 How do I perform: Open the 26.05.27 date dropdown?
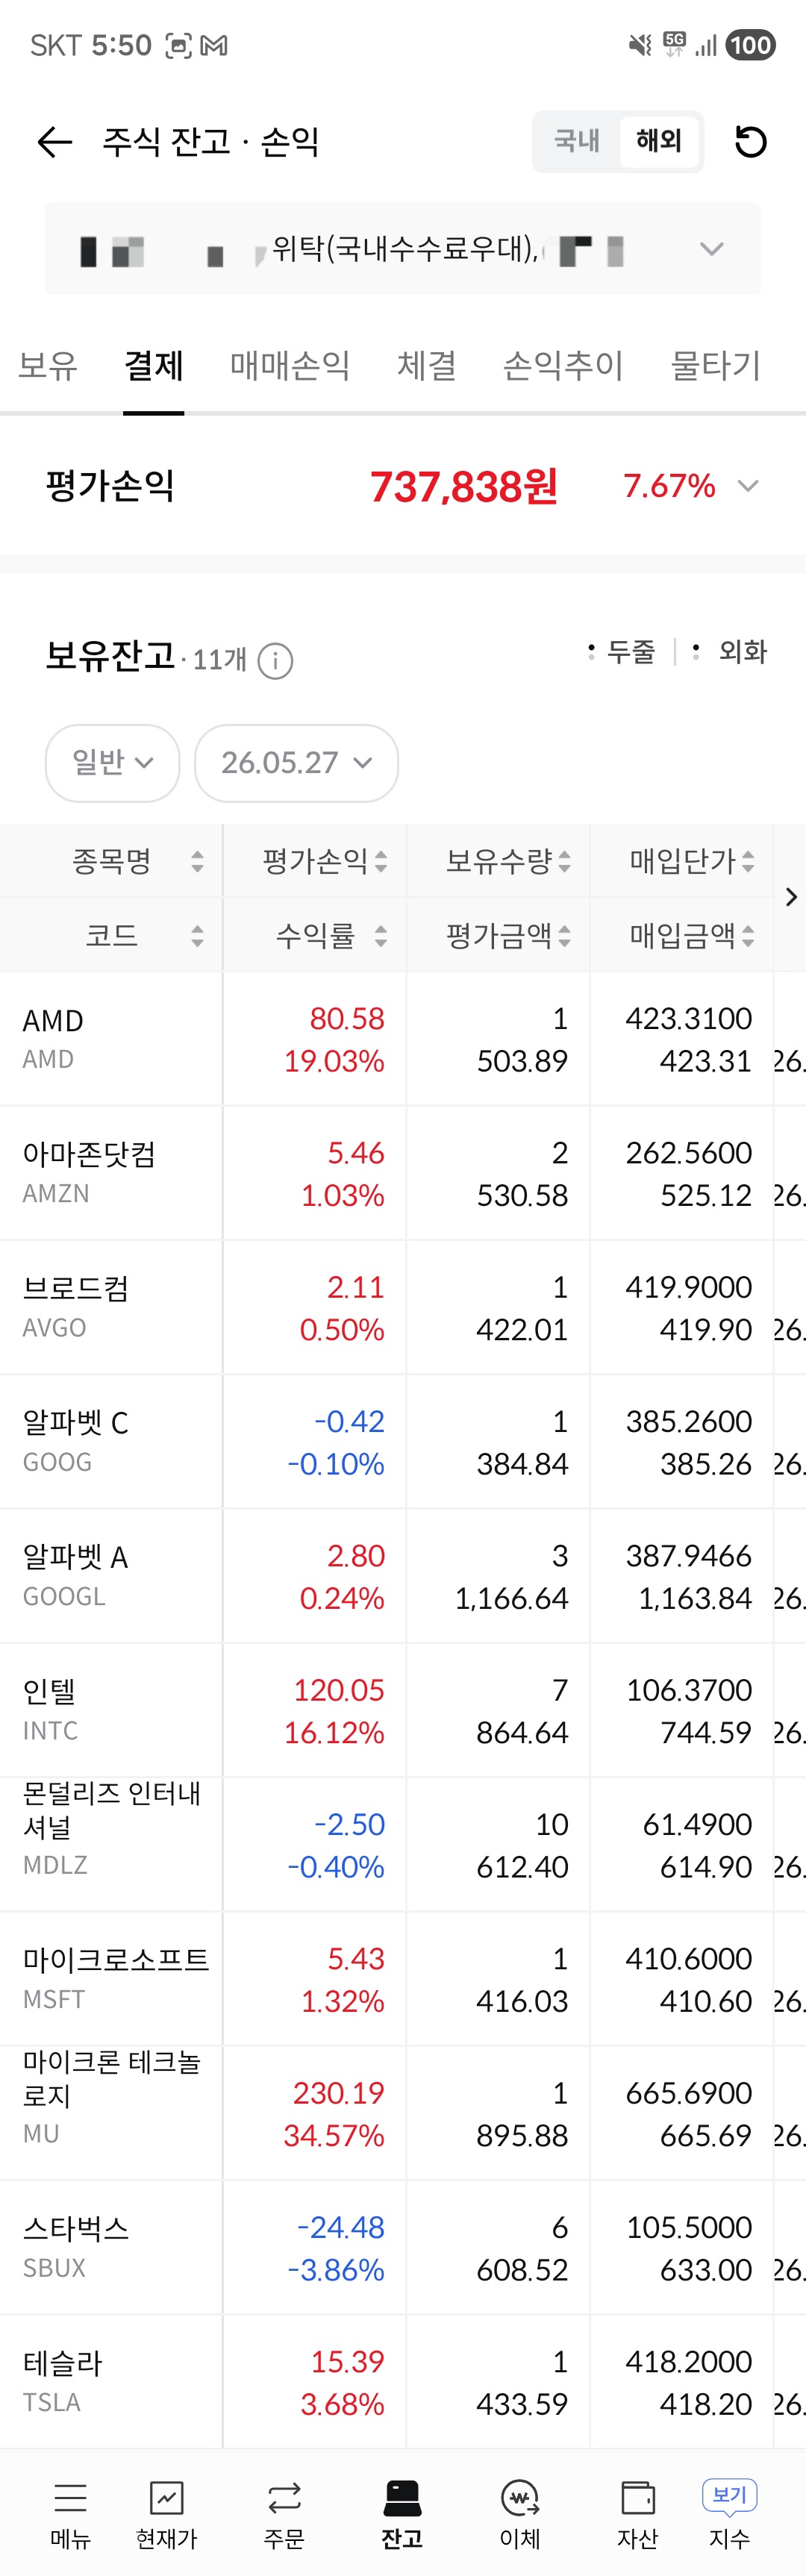point(296,763)
